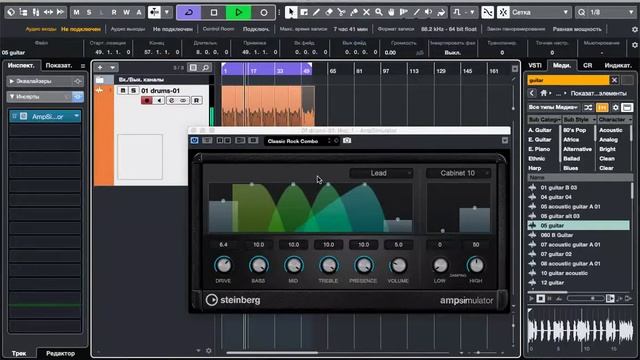The image size is (640, 360).
Task: Select the Line tool
Action: (416, 12)
